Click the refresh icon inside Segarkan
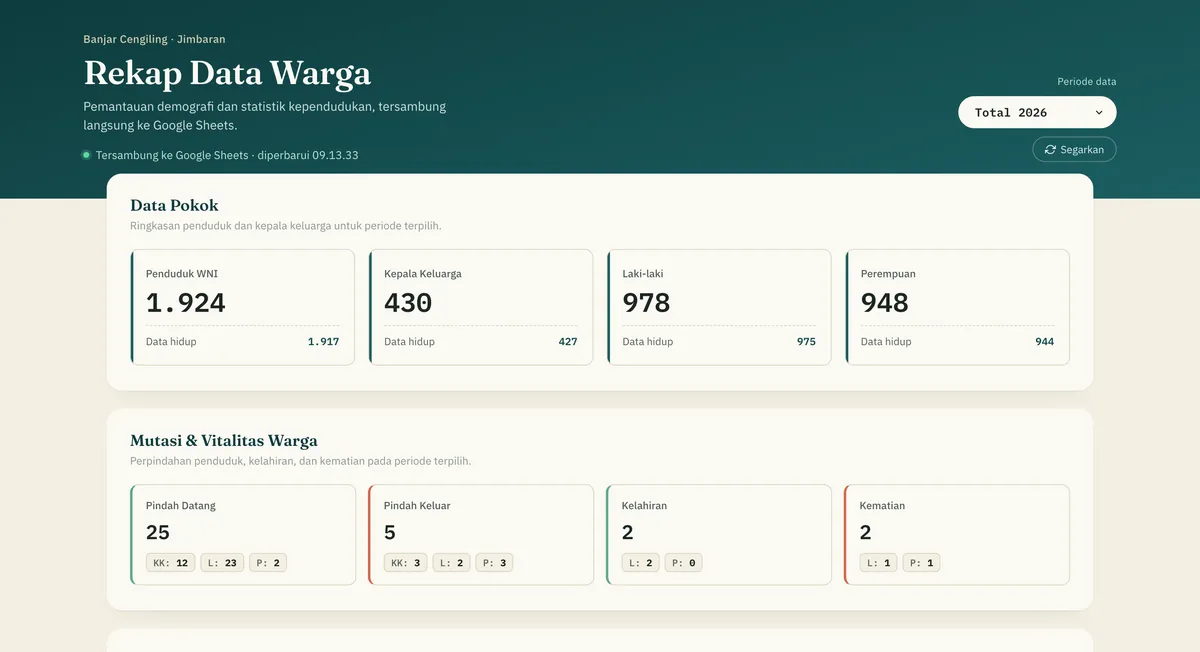Image resolution: width=1200 pixels, height=652 pixels. point(1050,149)
